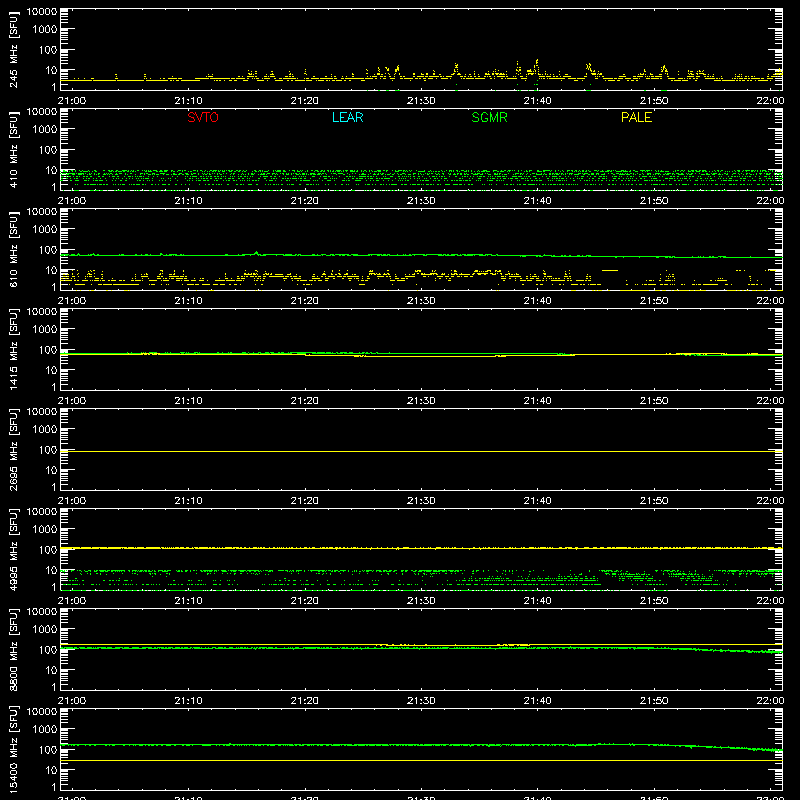Click the 10 tick on 1415 MHz axis

click(51, 370)
